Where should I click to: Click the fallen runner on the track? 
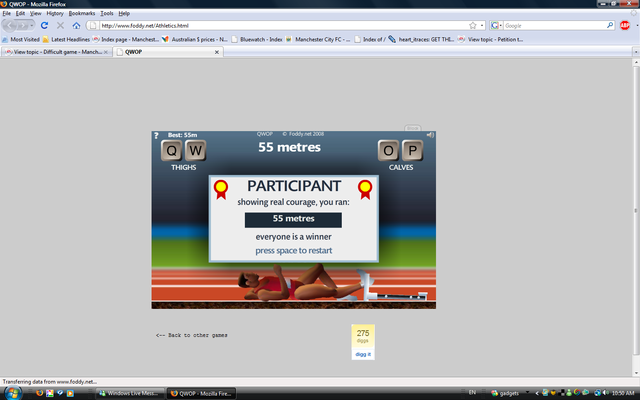302,282
